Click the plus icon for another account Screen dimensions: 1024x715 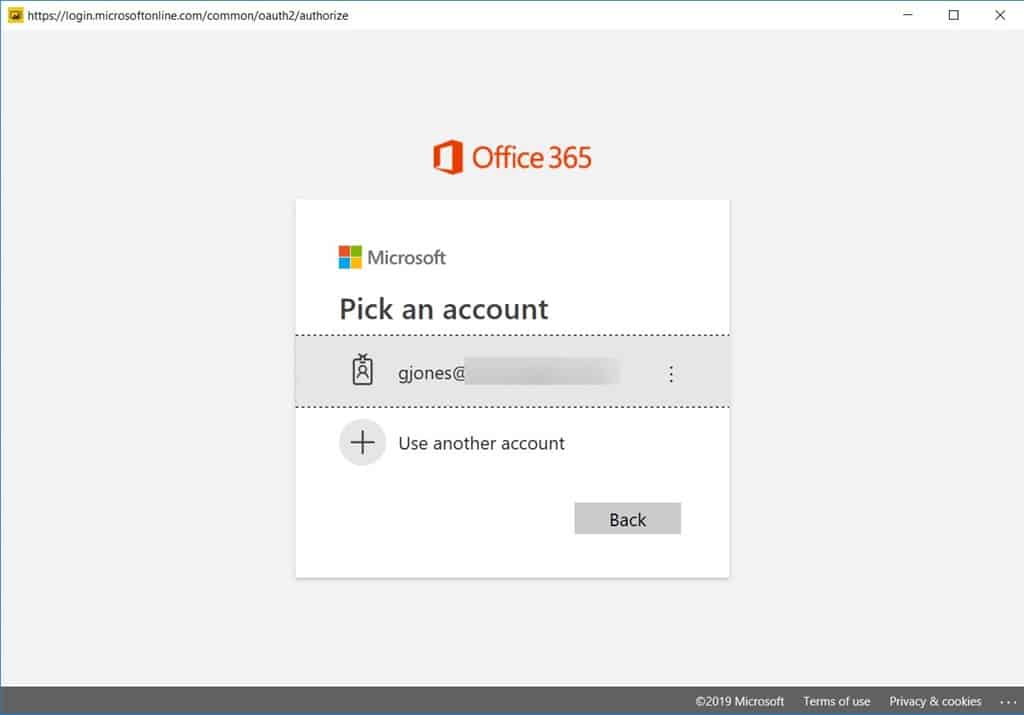click(x=362, y=442)
